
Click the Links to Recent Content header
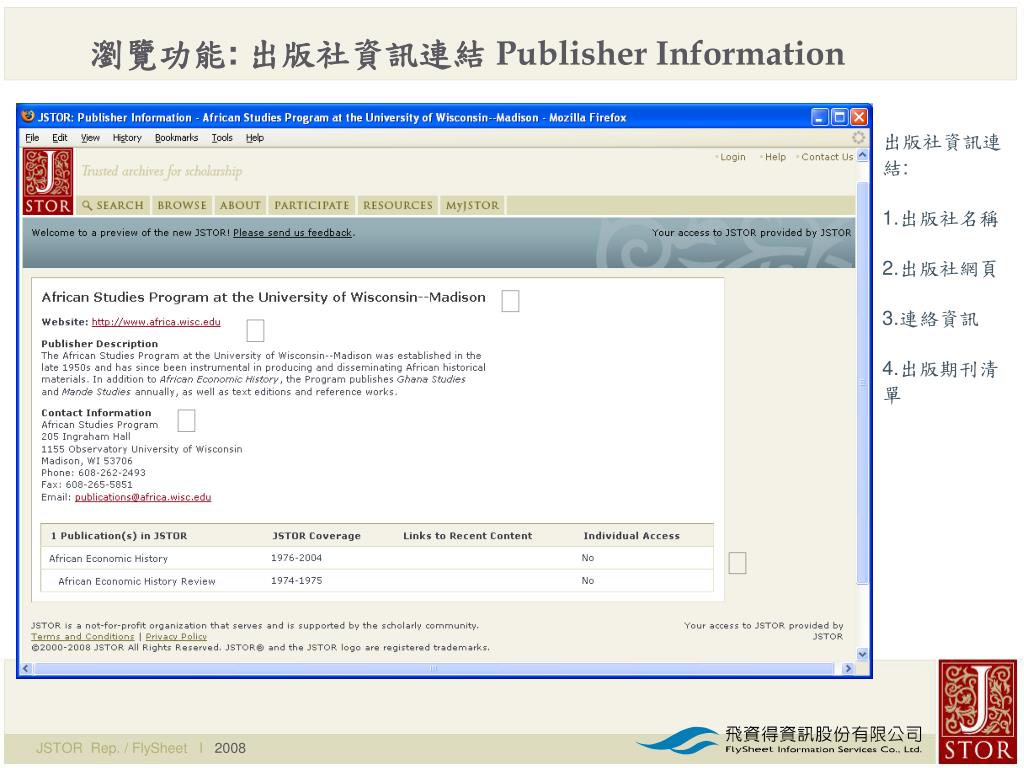(468, 536)
